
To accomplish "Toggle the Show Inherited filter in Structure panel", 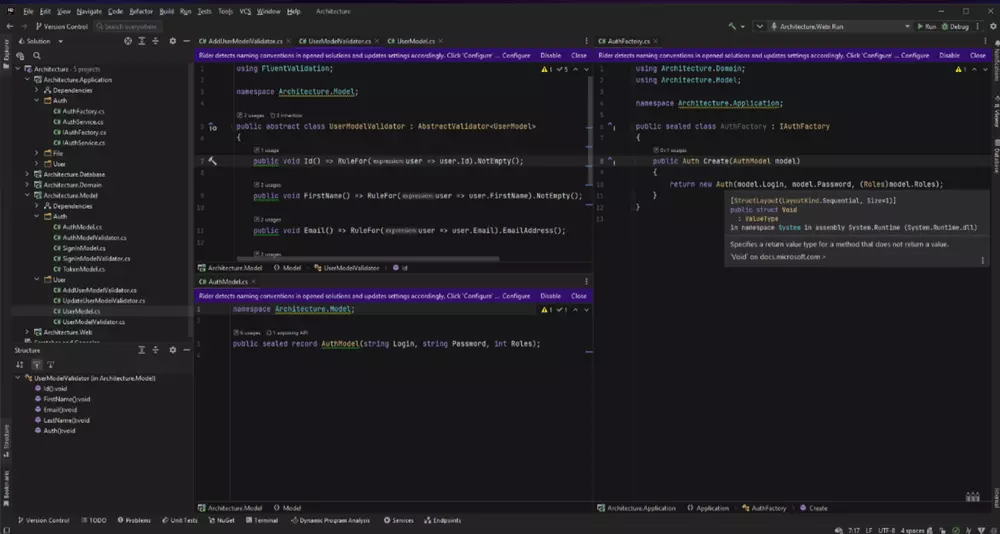I will (x=36, y=365).
